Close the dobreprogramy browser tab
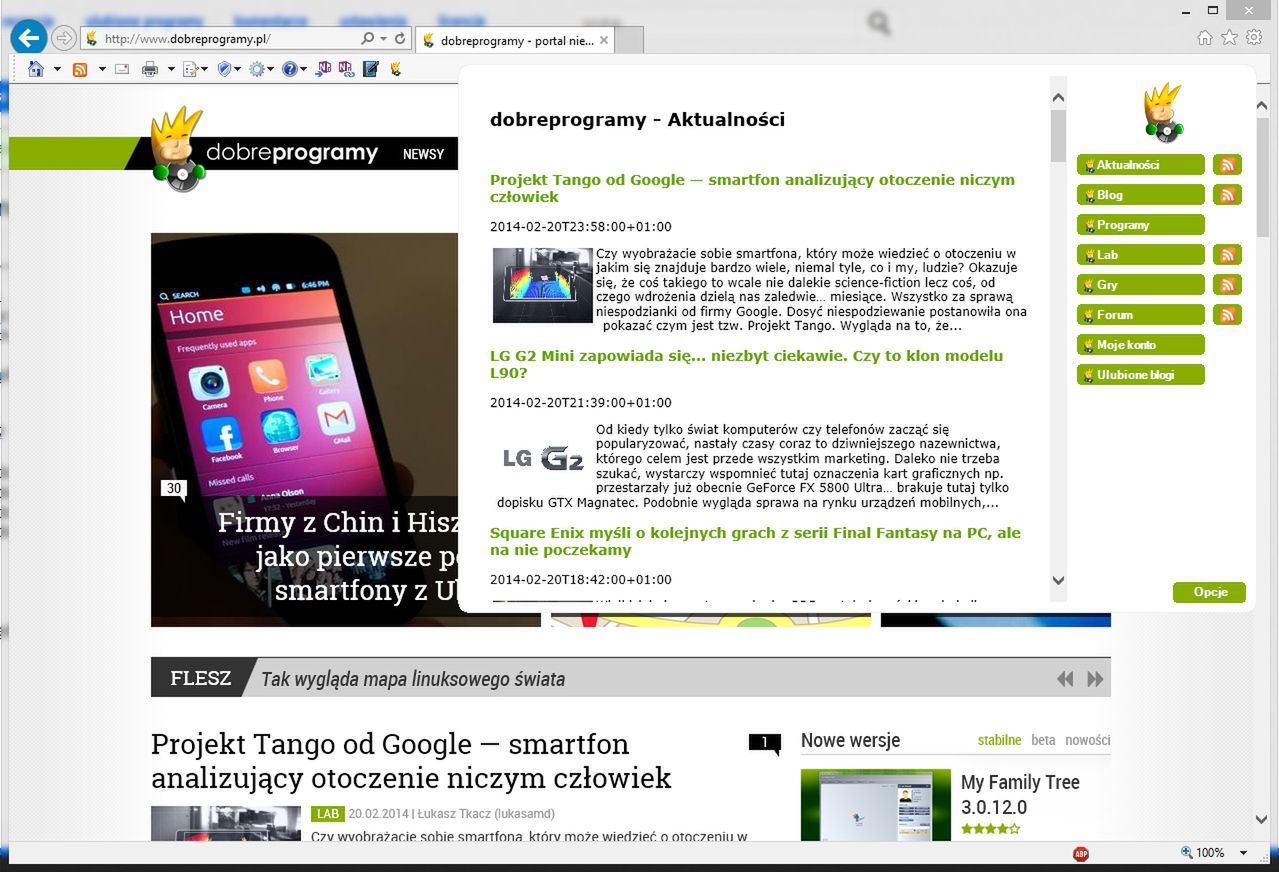Image resolution: width=1279 pixels, height=872 pixels. 604,40
